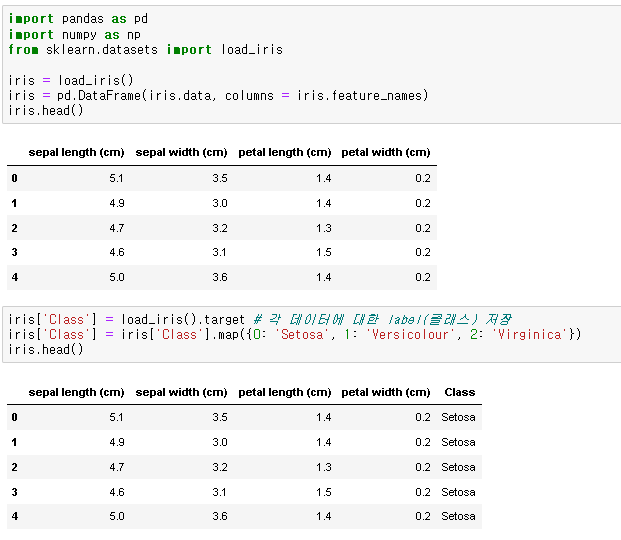Viewport: 621px width, 540px height.
Task: Click 'petal length (cm)' header in table with Class
Action: pyautogui.click(x=285, y=392)
